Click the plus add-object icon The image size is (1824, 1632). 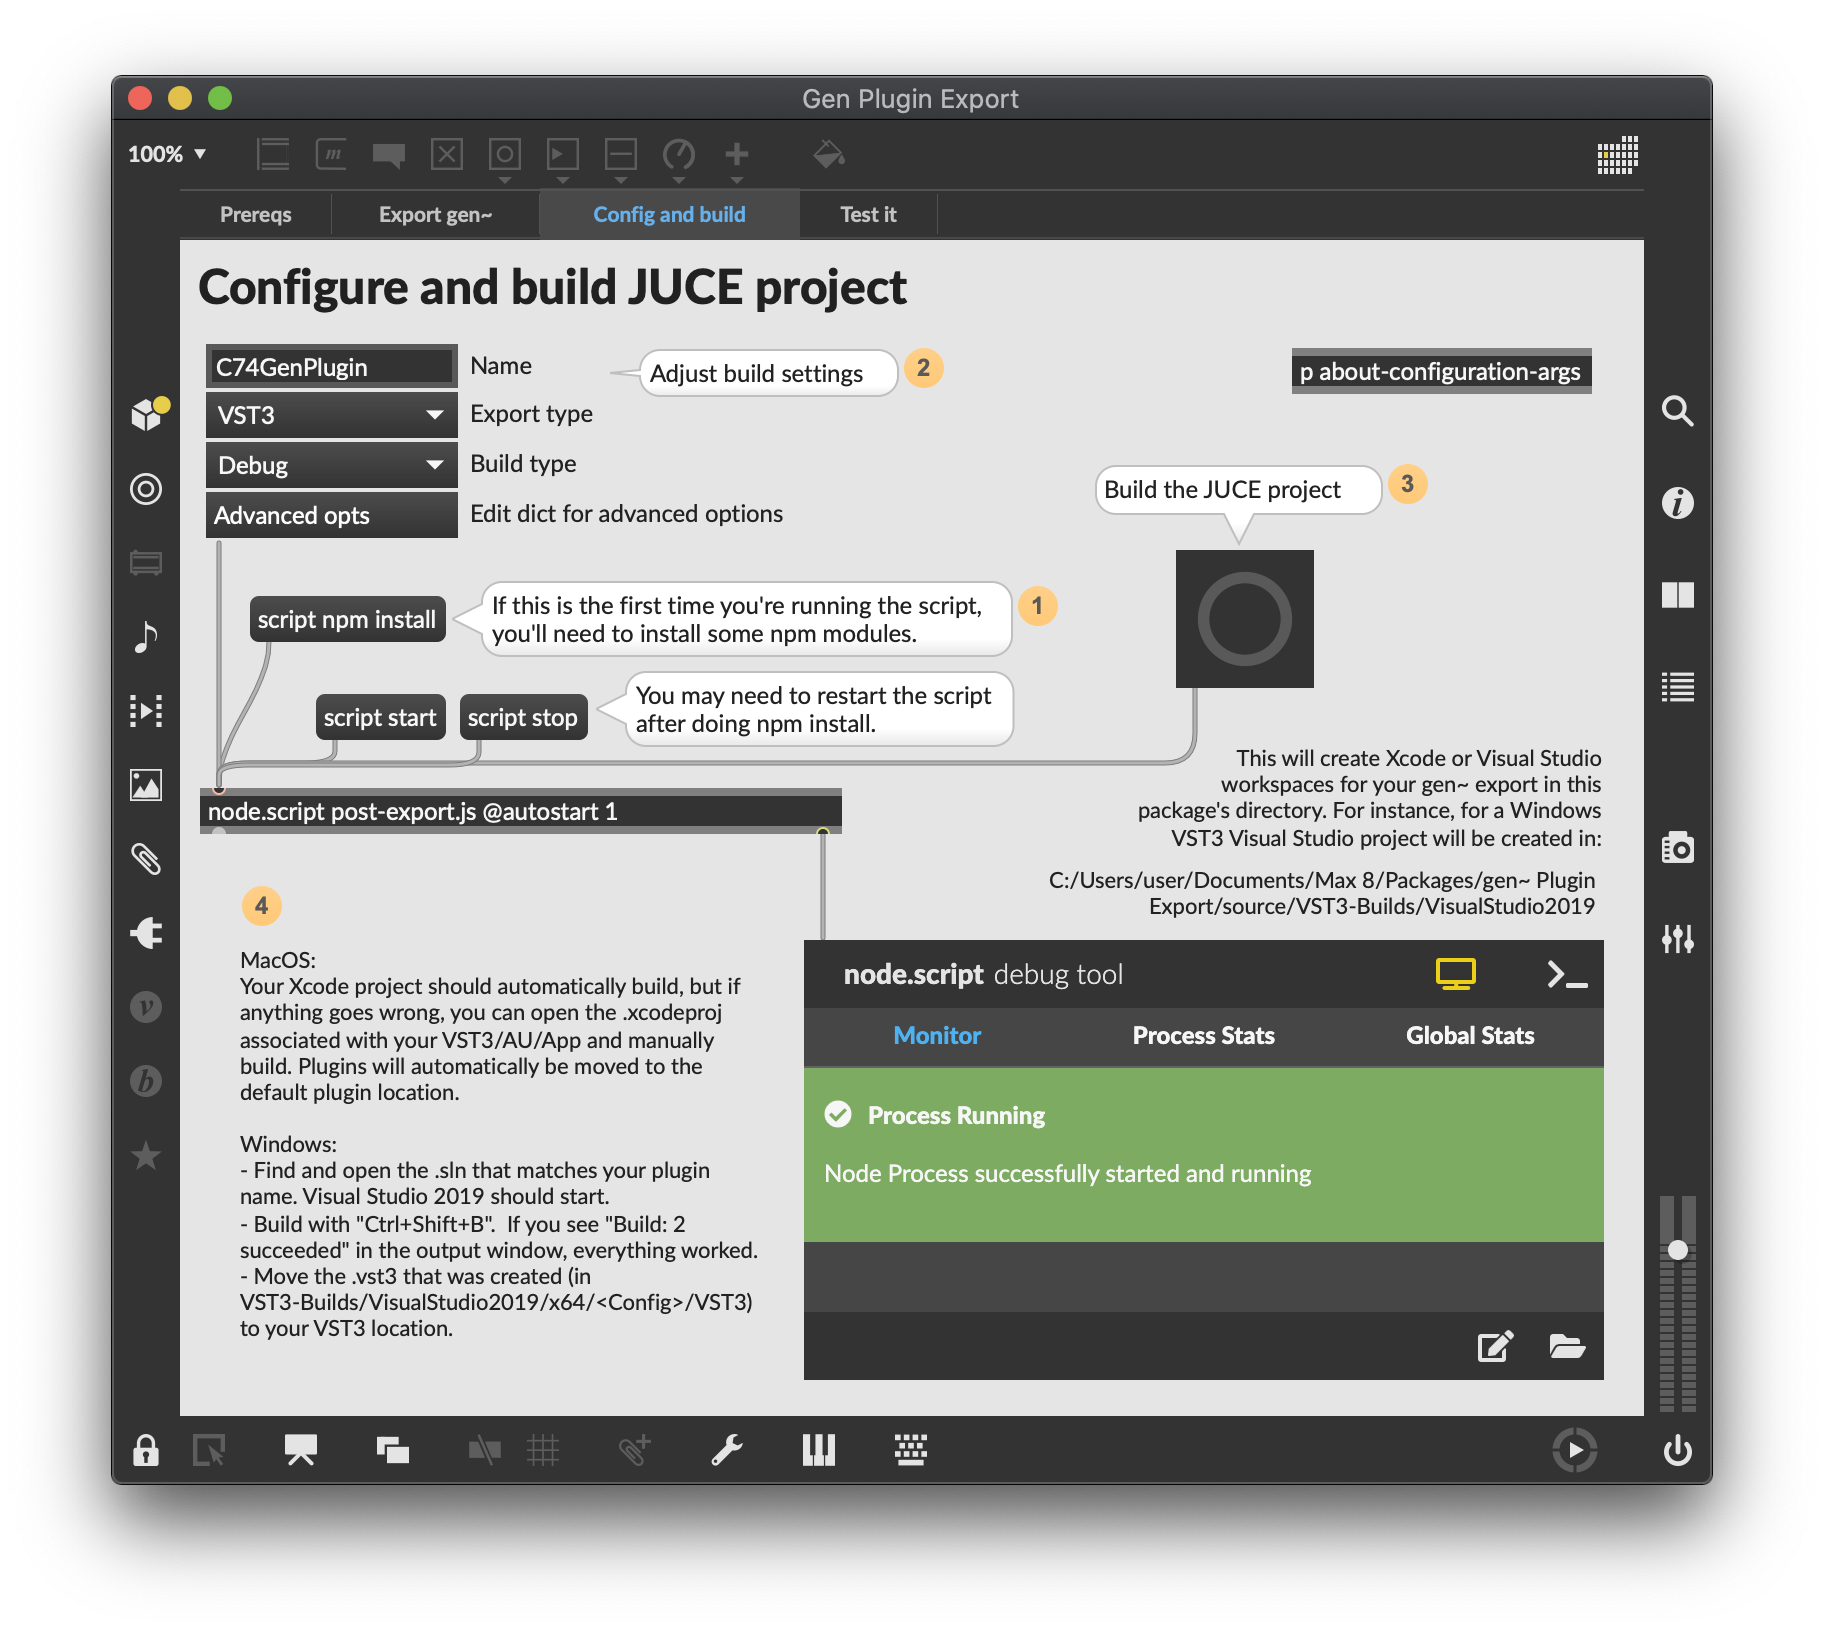[x=737, y=154]
